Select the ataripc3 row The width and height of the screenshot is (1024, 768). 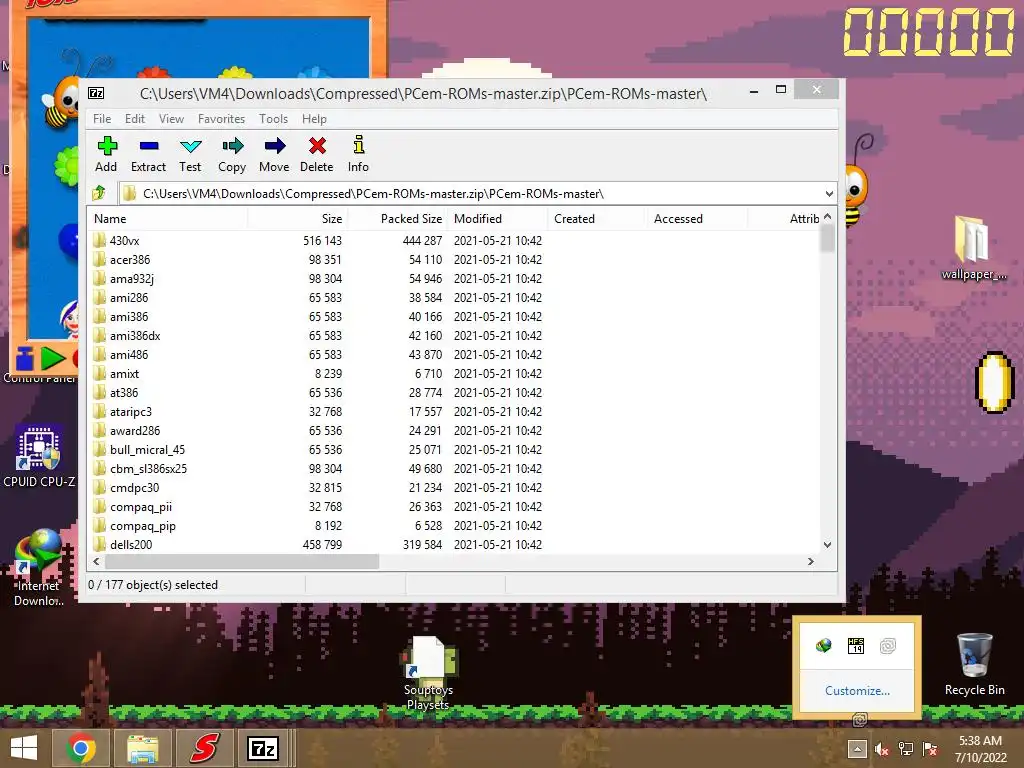[453, 411]
